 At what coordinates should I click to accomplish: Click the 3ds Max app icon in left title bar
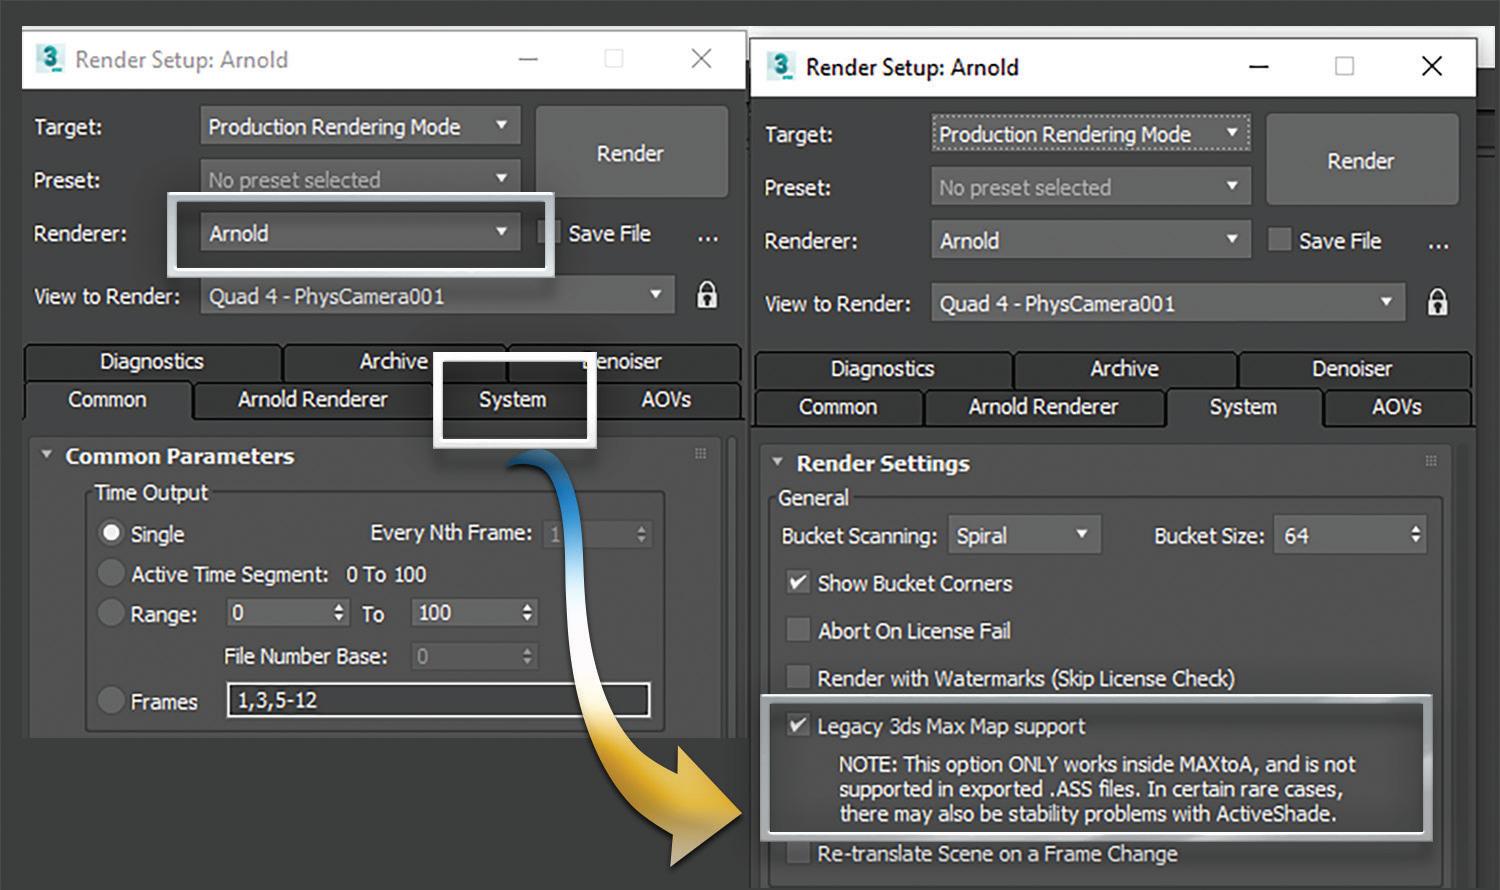[49, 58]
